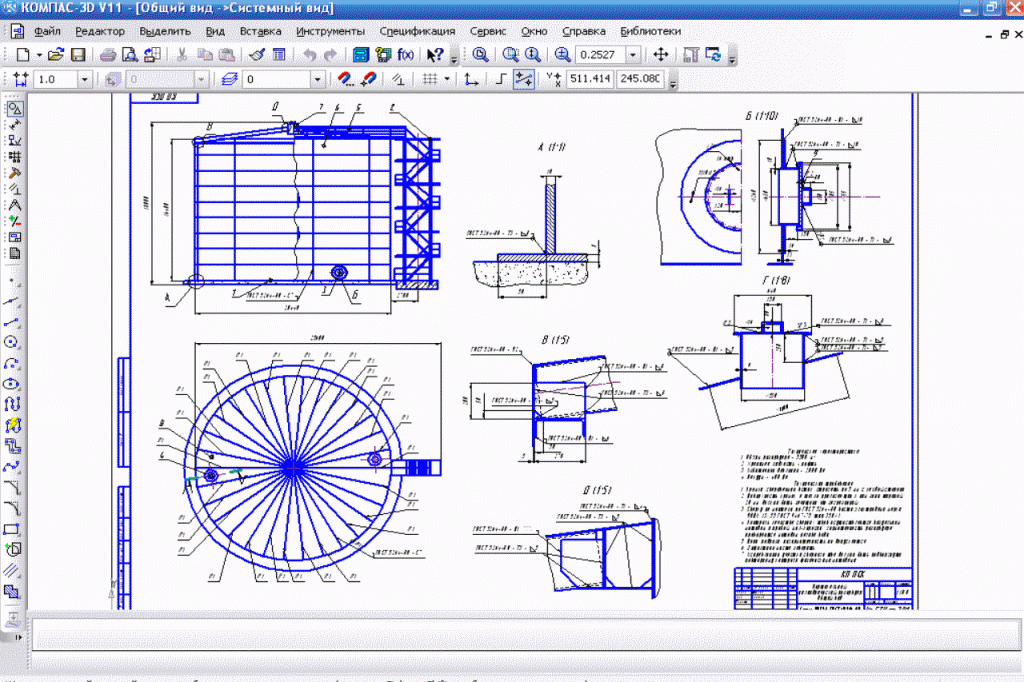Open the Вид menu
Image resolution: width=1024 pixels, height=682 pixels.
coord(216,31)
